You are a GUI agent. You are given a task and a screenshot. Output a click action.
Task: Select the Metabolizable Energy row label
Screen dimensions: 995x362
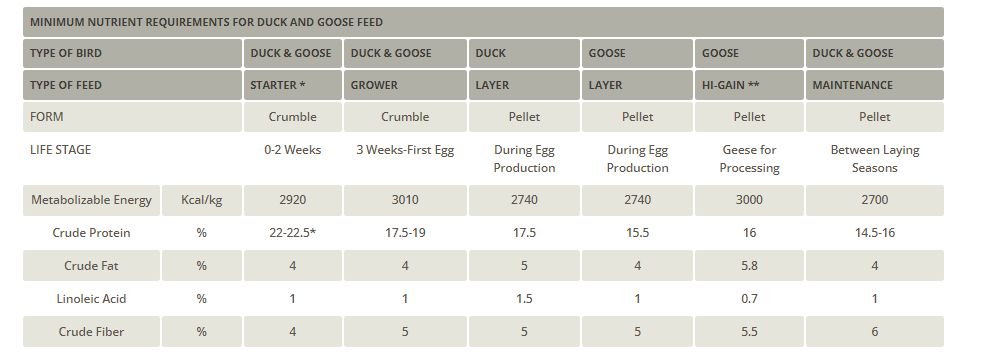click(x=91, y=200)
